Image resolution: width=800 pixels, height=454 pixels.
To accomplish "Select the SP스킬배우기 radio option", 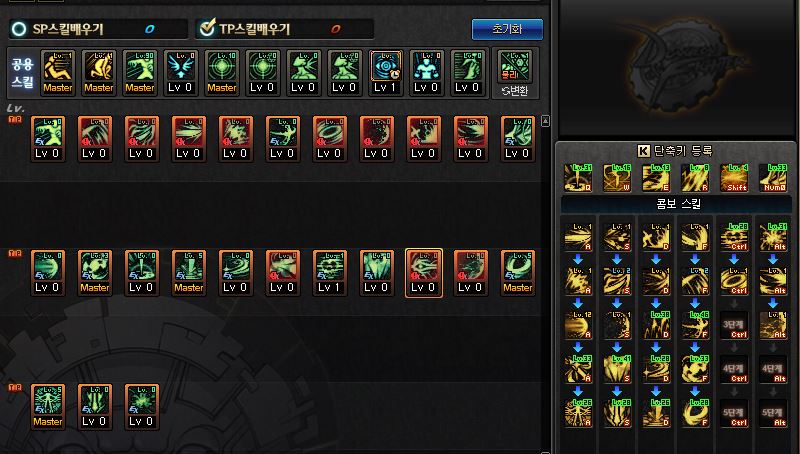I will click(19, 29).
